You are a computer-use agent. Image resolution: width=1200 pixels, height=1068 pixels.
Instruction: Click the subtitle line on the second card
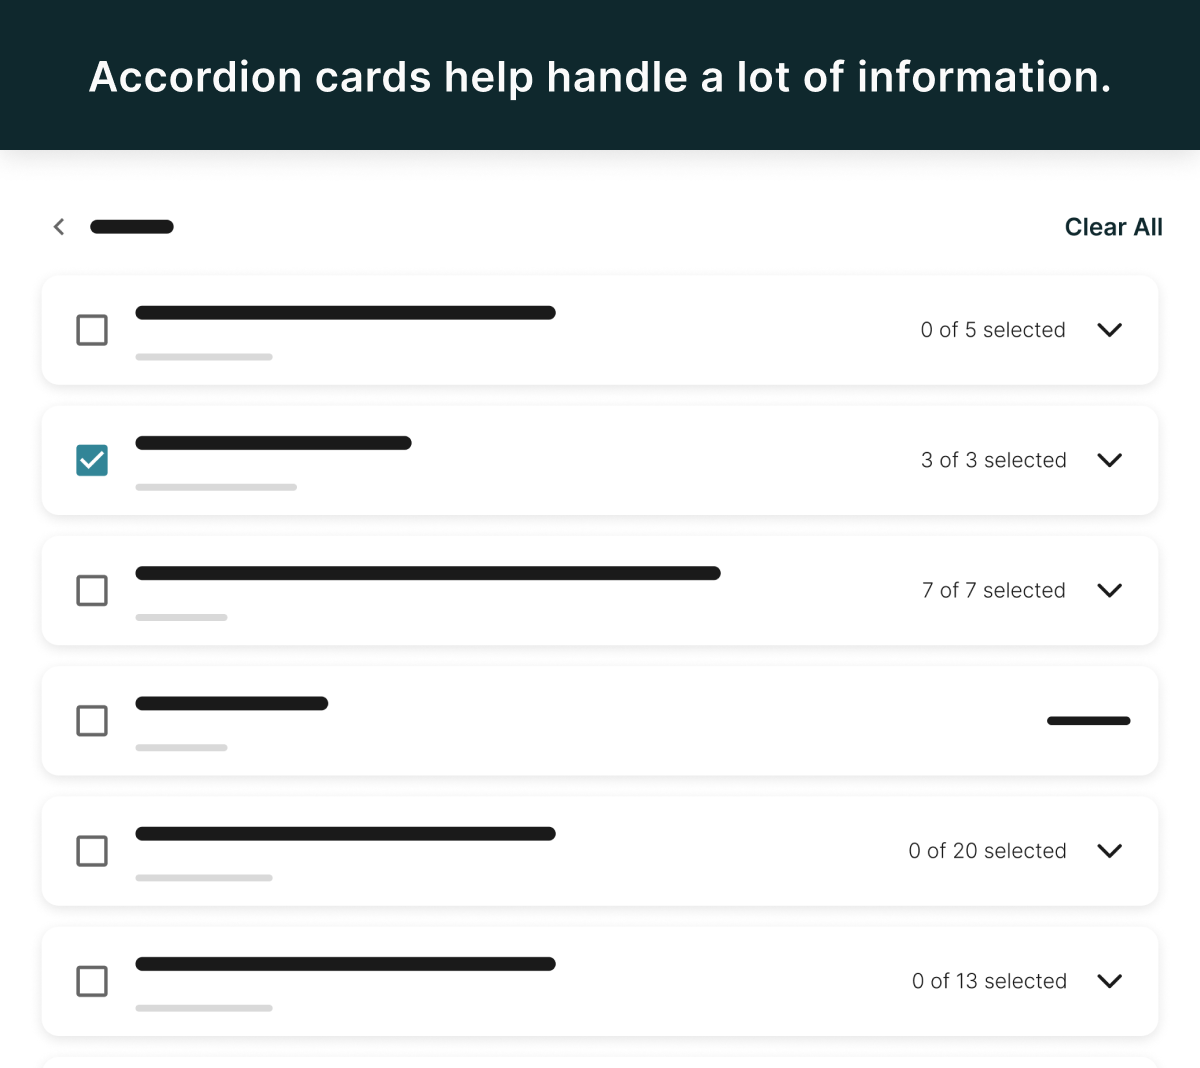pyautogui.click(x=216, y=488)
